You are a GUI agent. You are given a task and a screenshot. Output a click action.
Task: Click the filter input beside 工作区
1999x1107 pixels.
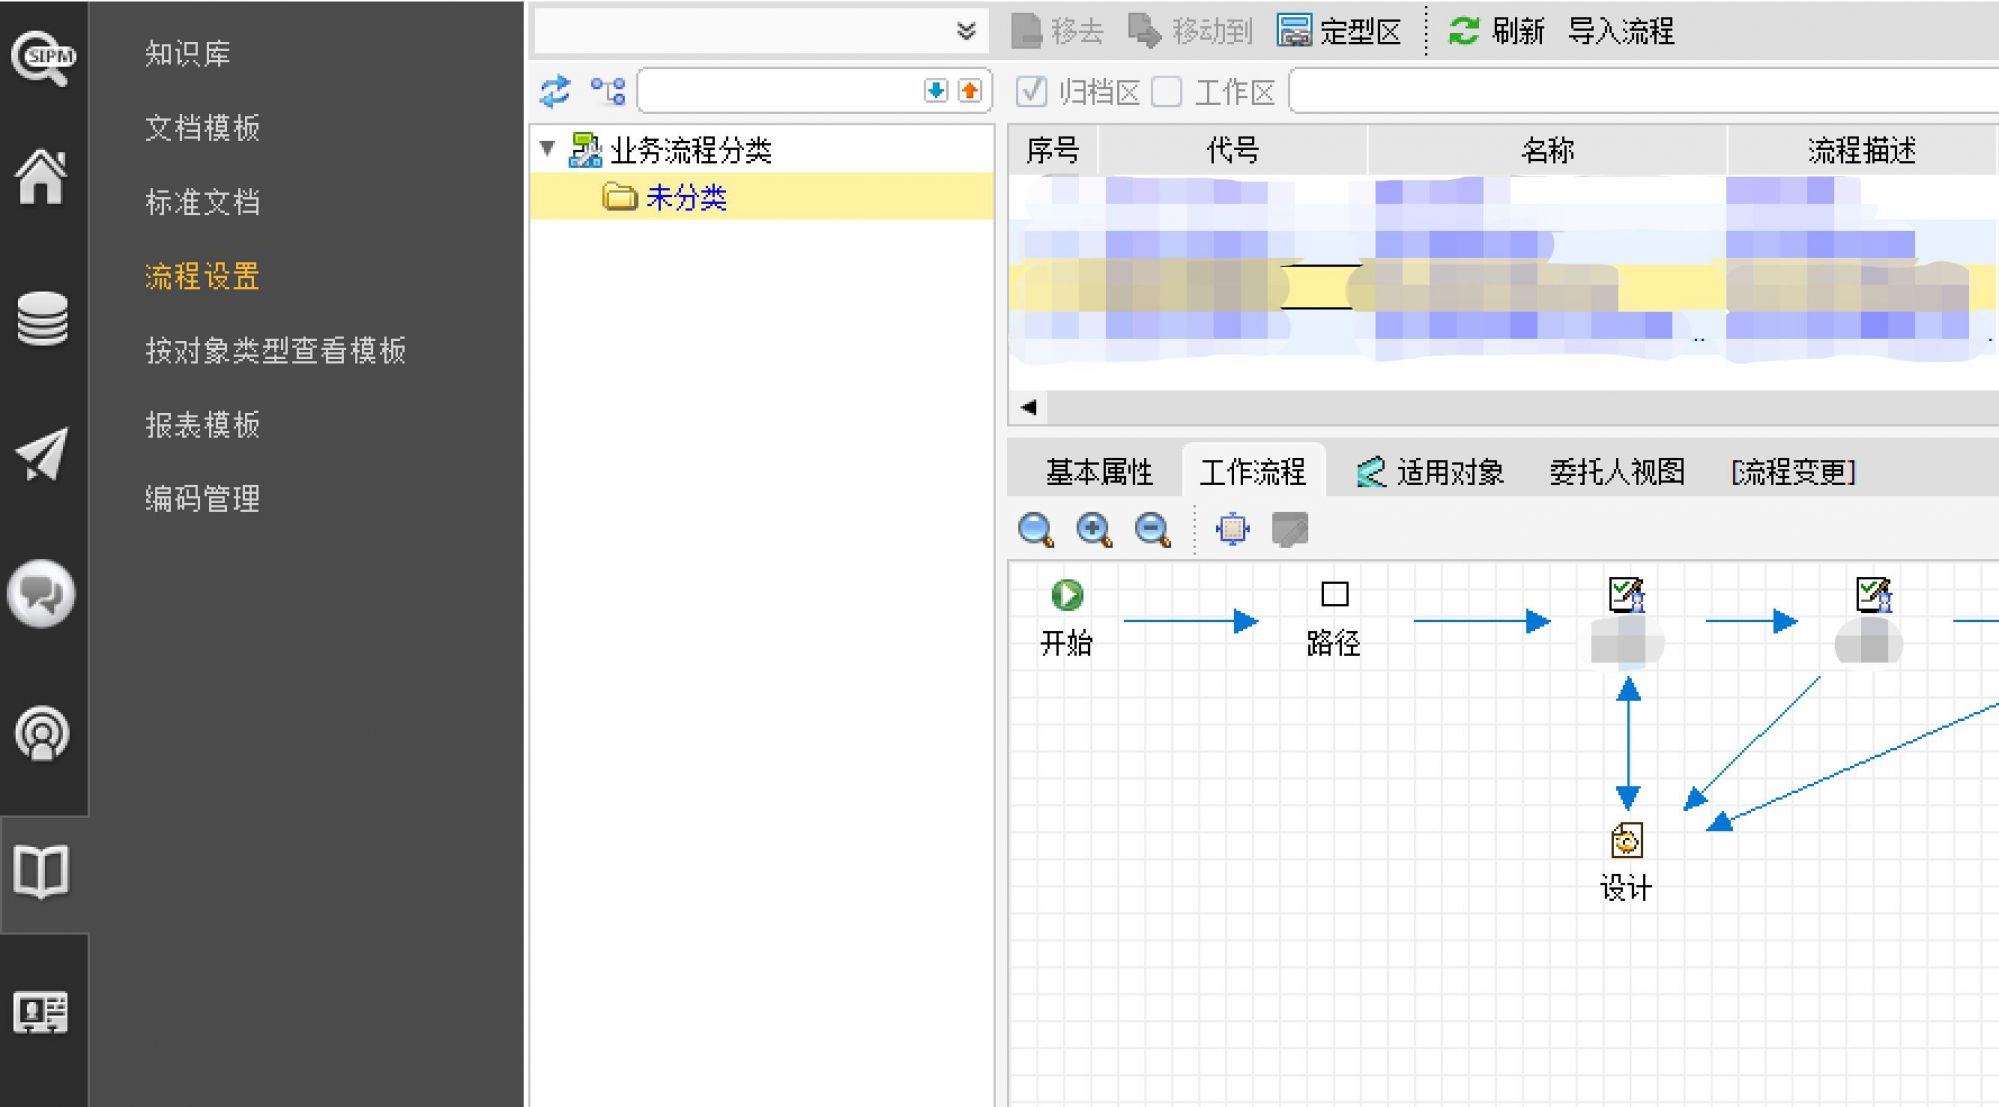[1645, 92]
